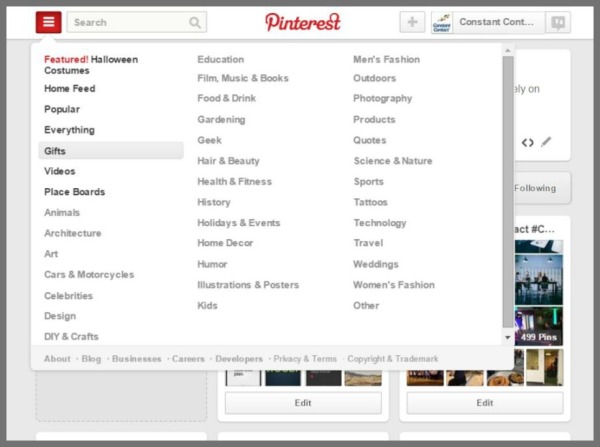Open Film, Music & Books category
Screen dimensions: 600x447
click(x=243, y=78)
